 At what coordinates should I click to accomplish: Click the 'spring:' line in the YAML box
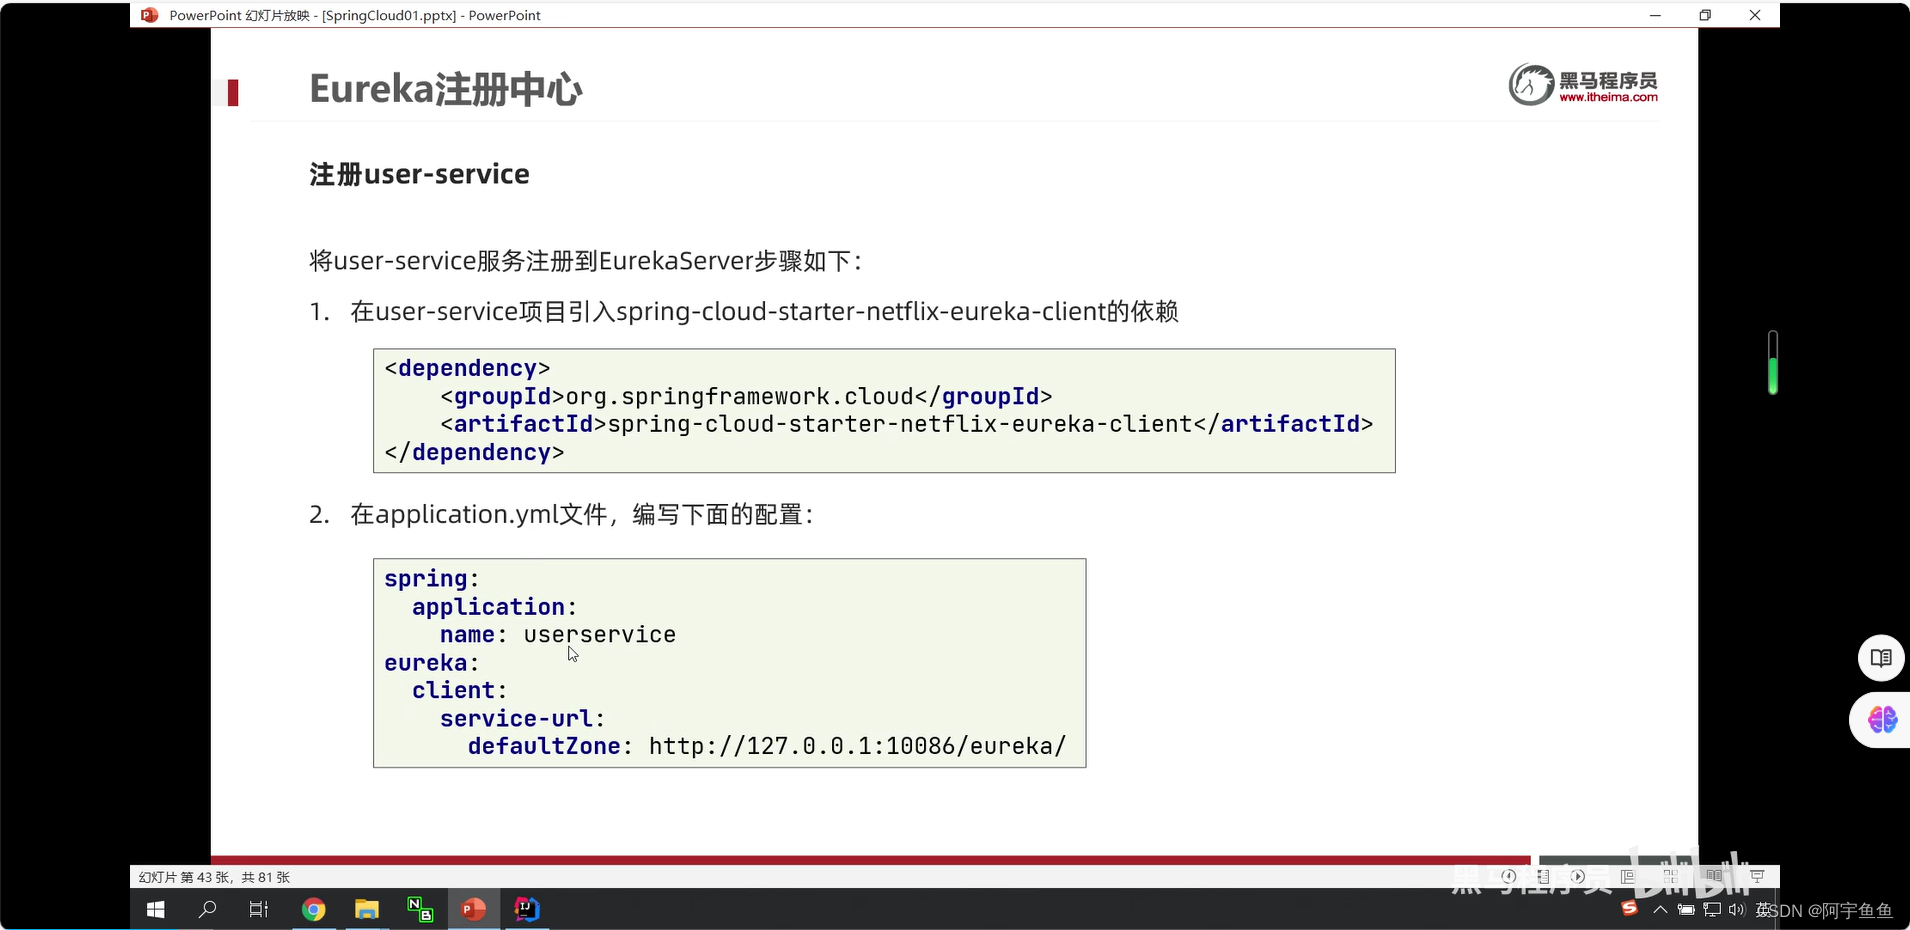click(x=432, y=579)
